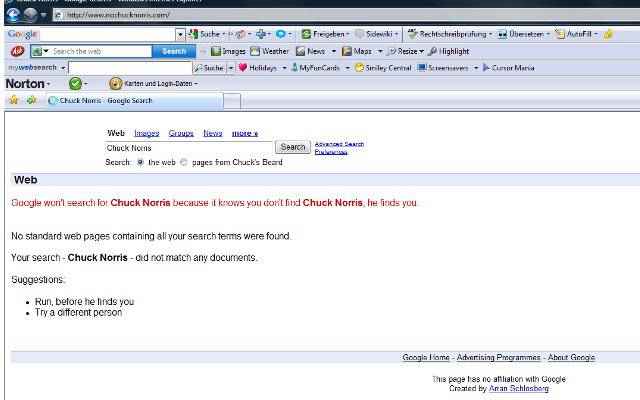Viewport: 640px width, 400px height.
Task: Click the Ask 'Search the web' field
Action: 101,51
